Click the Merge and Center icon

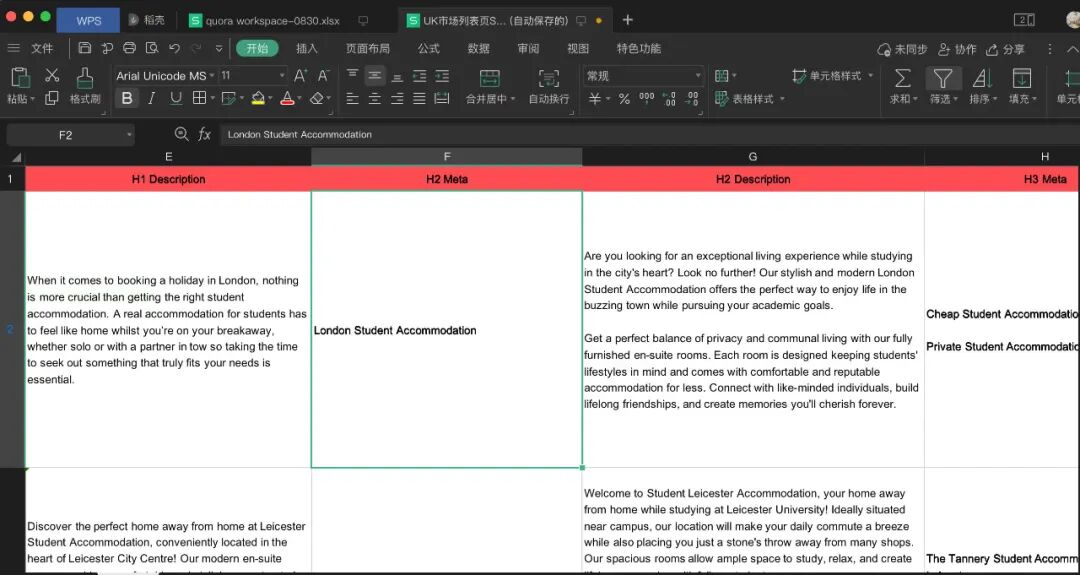pyautogui.click(x=489, y=78)
